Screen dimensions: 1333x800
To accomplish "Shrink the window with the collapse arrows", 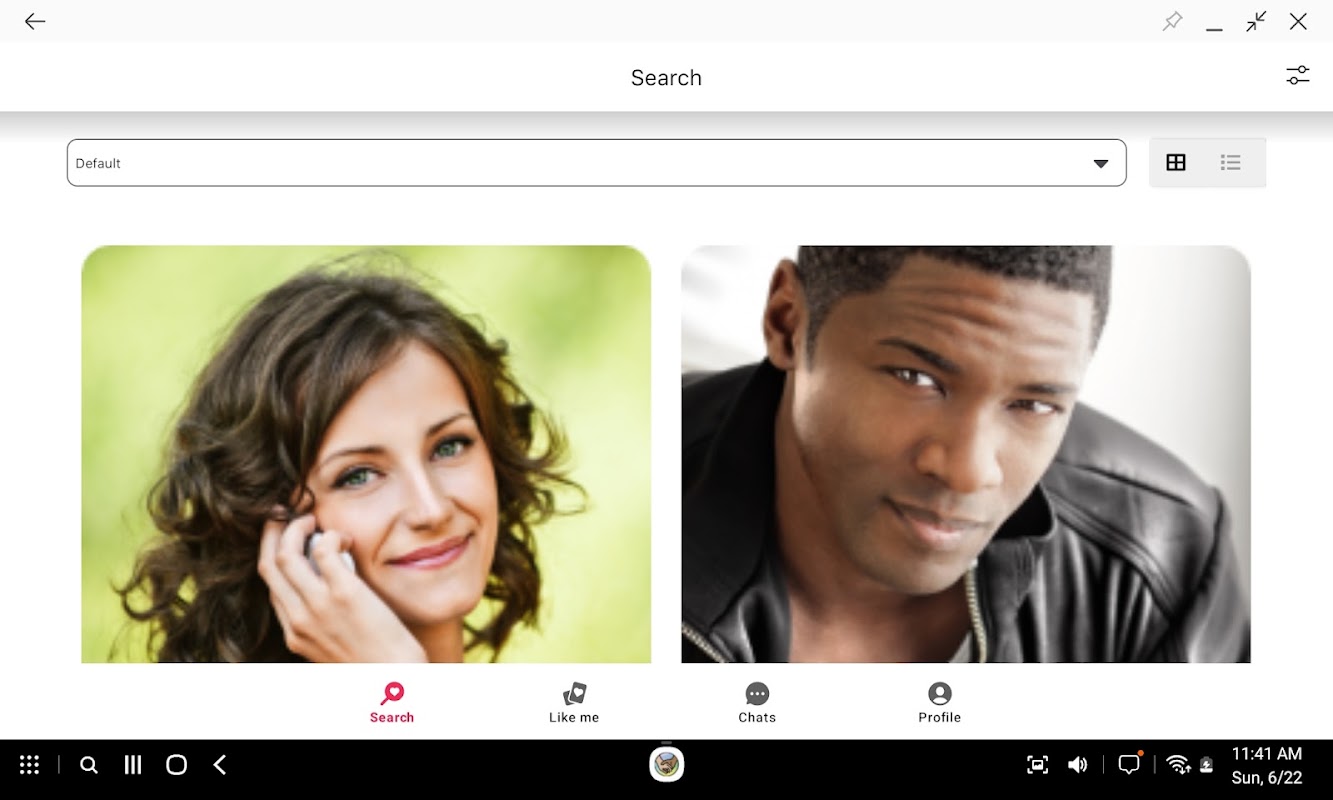I will click(1256, 21).
